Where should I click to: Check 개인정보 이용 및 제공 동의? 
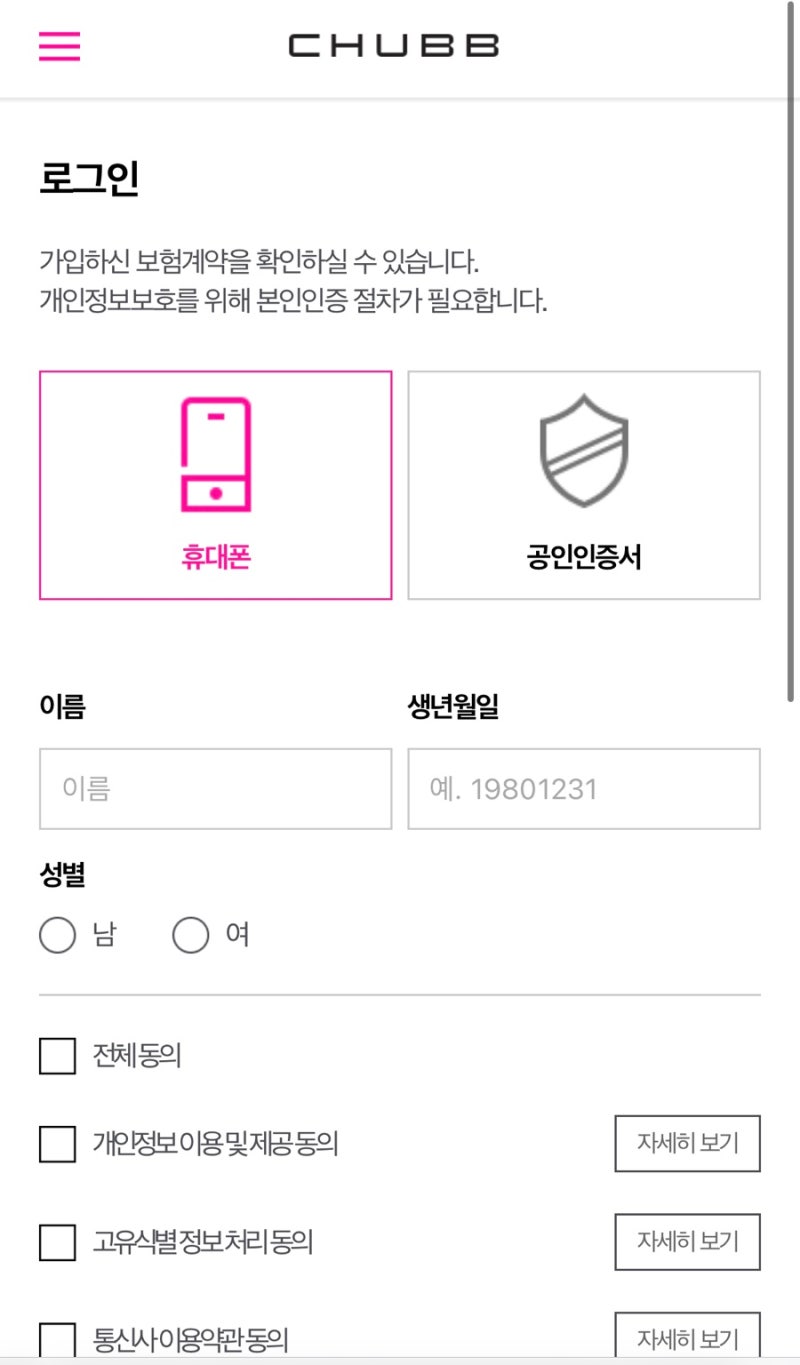[58, 1144]
